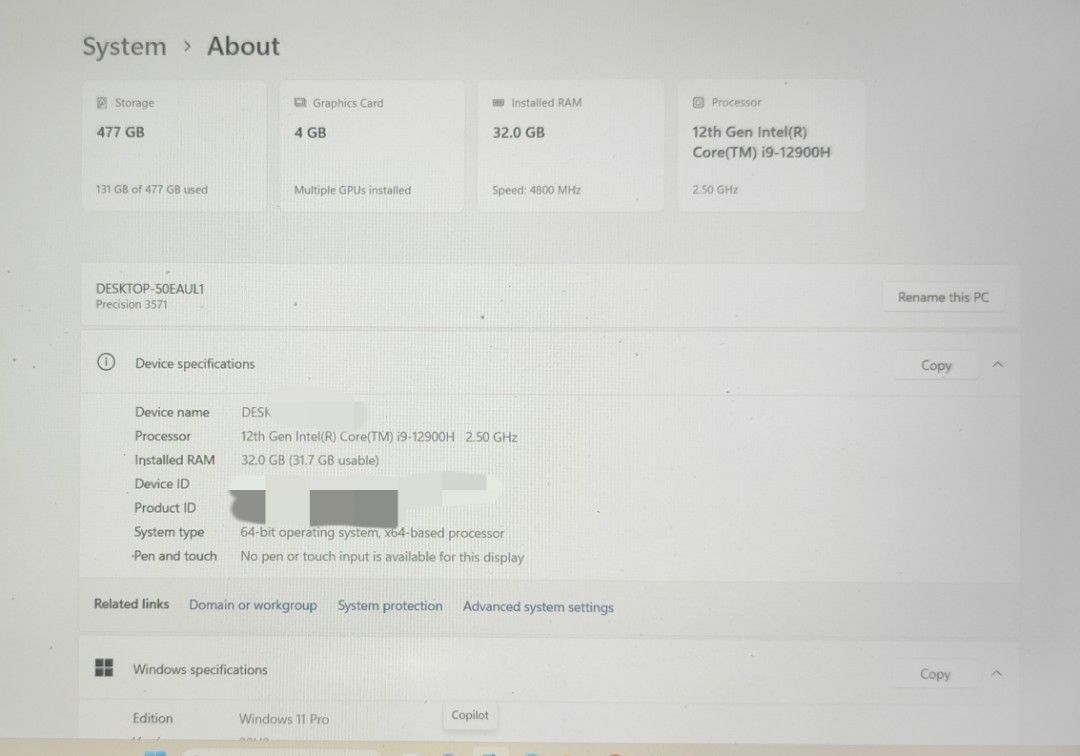Click the Graphics Card icon
1080x756 pixels.
pos(300,103)
